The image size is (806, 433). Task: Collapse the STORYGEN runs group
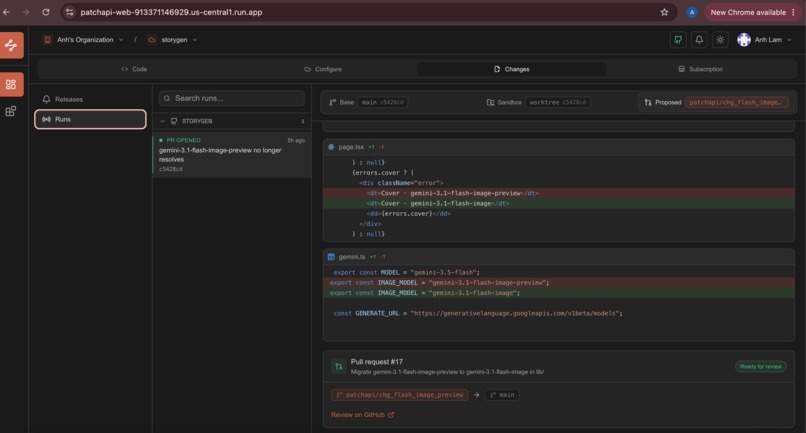click(162, 121)
